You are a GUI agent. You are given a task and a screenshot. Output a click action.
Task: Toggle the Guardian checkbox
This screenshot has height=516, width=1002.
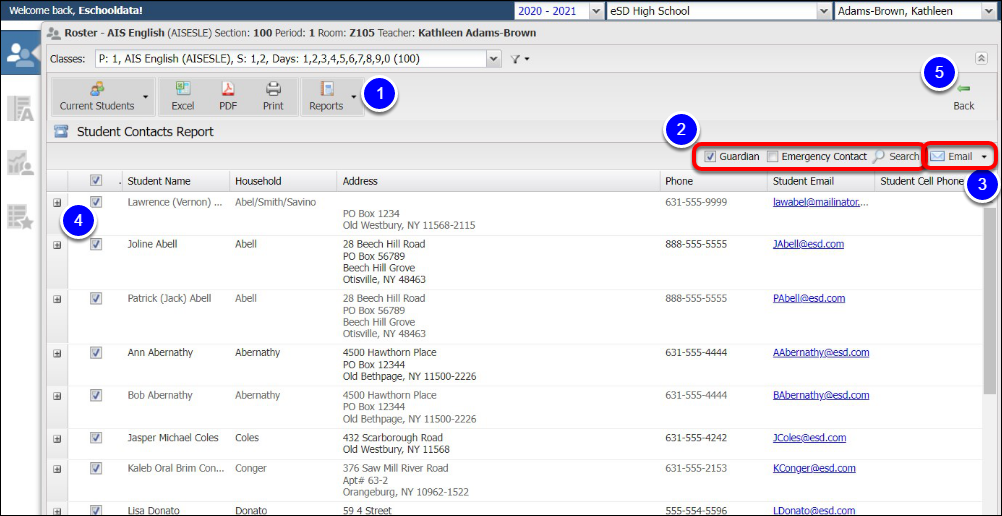[x=709, y=157]
